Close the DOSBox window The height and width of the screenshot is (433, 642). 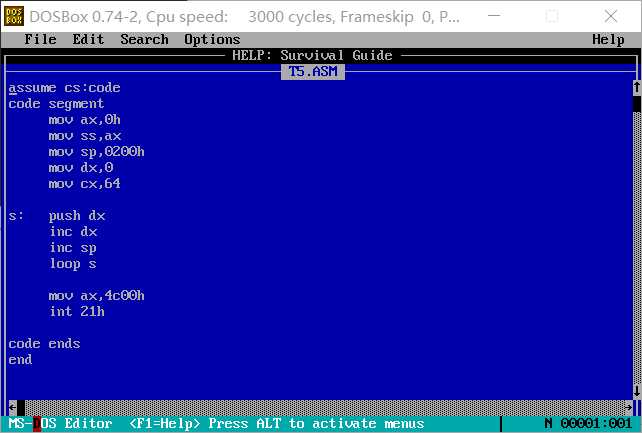610,16
